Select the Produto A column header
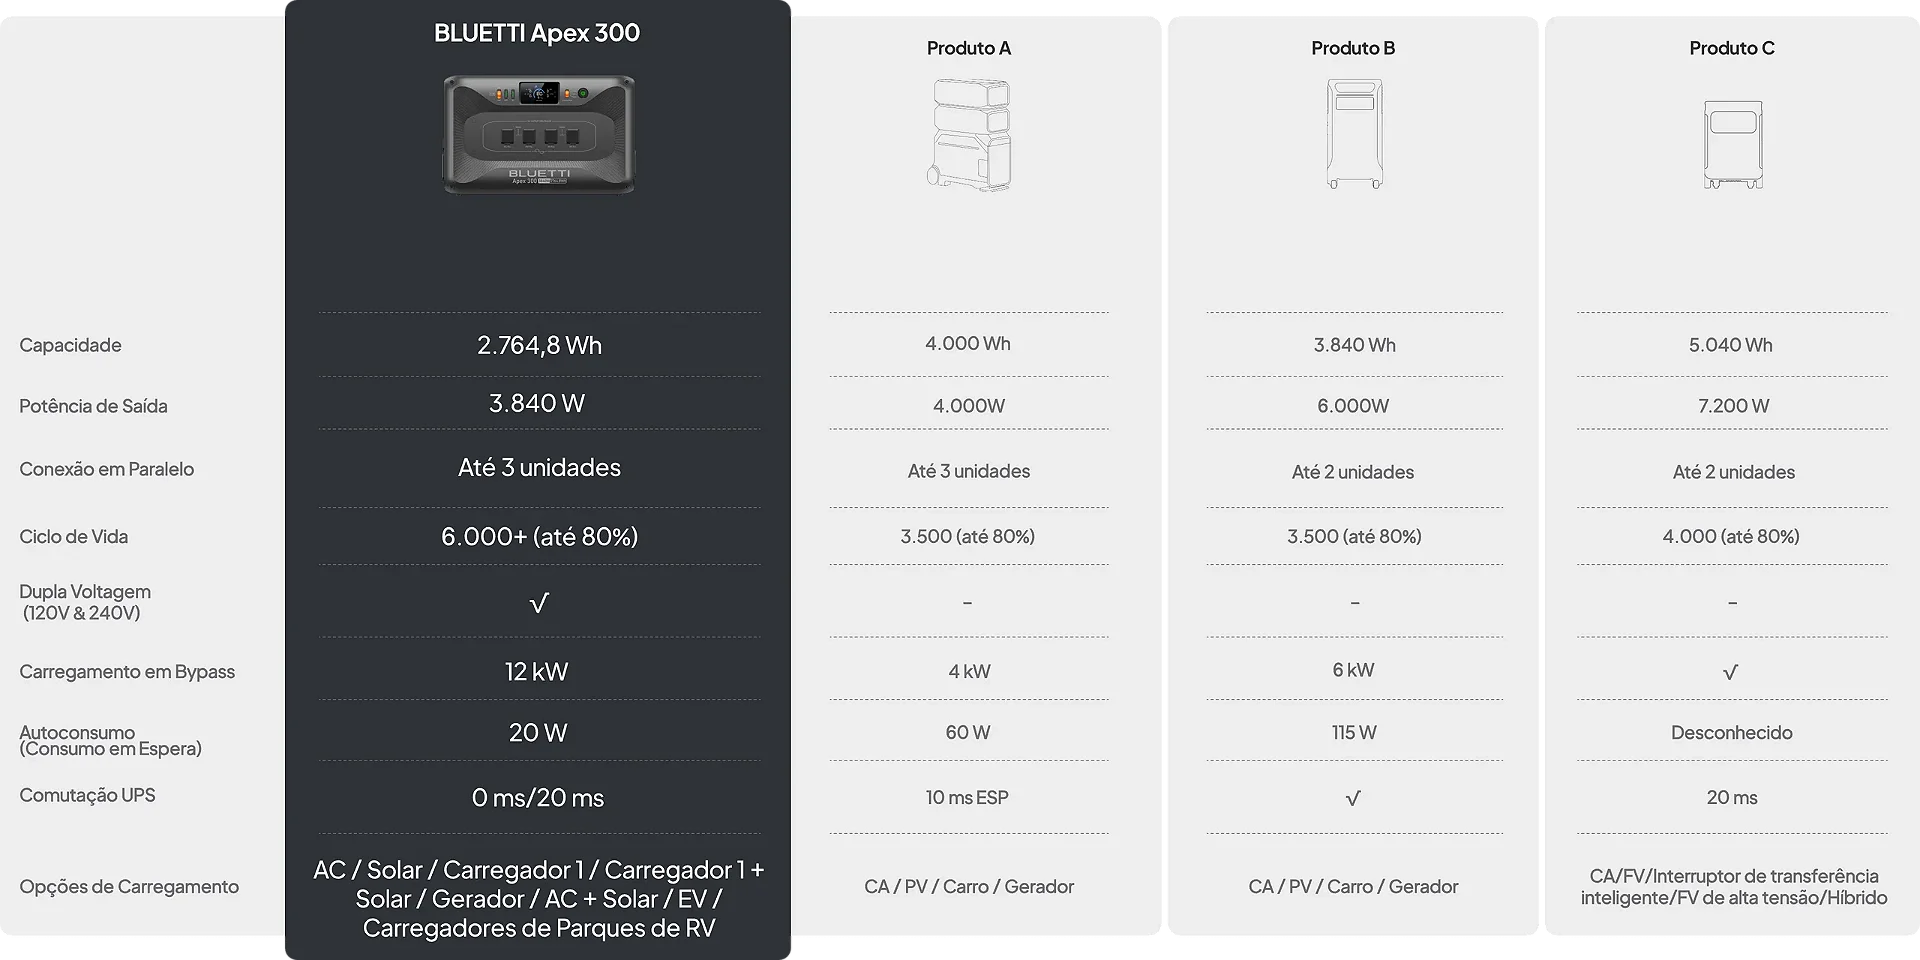Viewport: 1920px width, 960px height. click(968, 48)
